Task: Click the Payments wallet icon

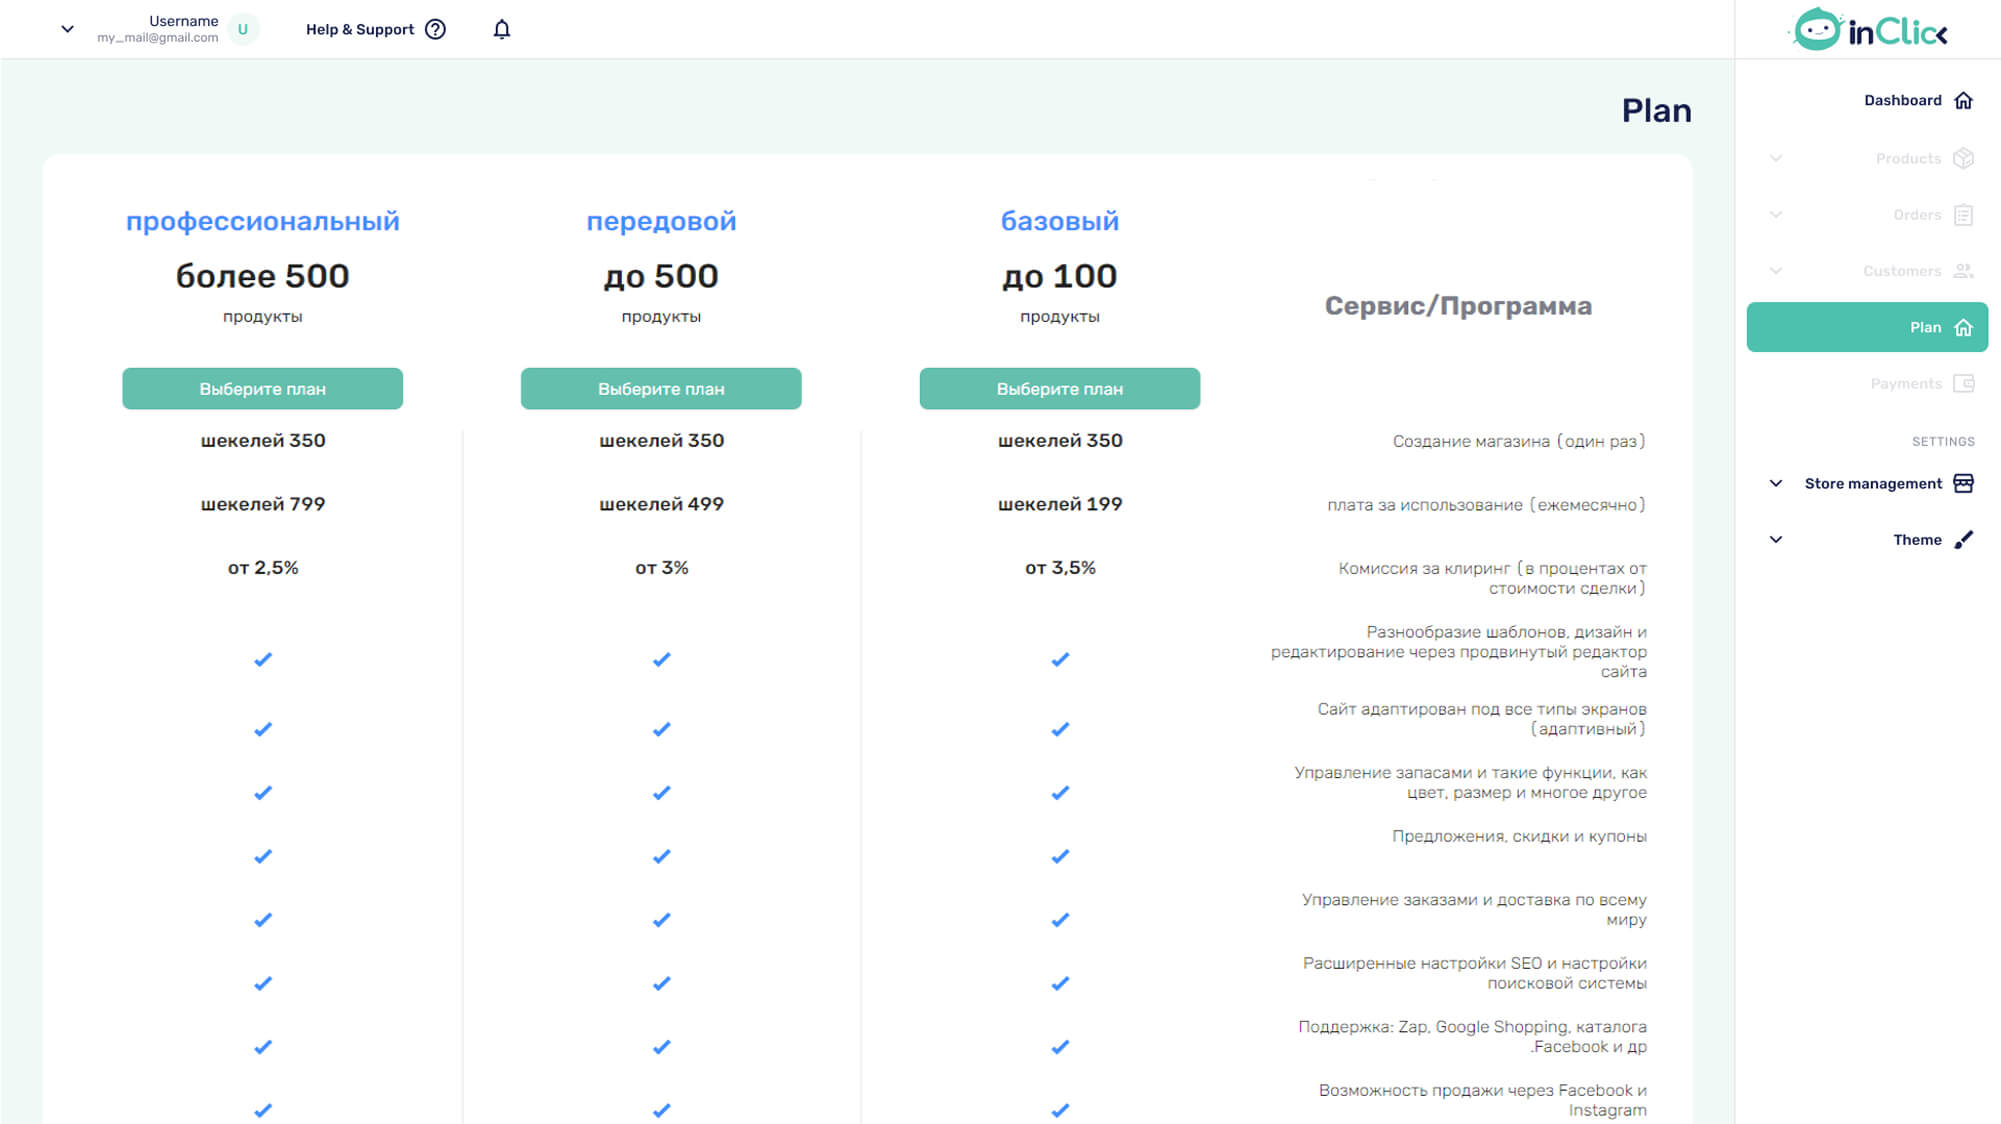Action: [1963, 384]
